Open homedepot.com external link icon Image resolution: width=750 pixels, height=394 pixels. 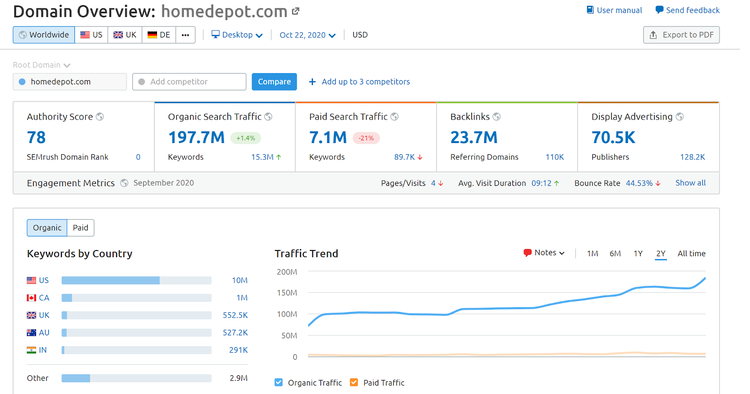point(296,11)
